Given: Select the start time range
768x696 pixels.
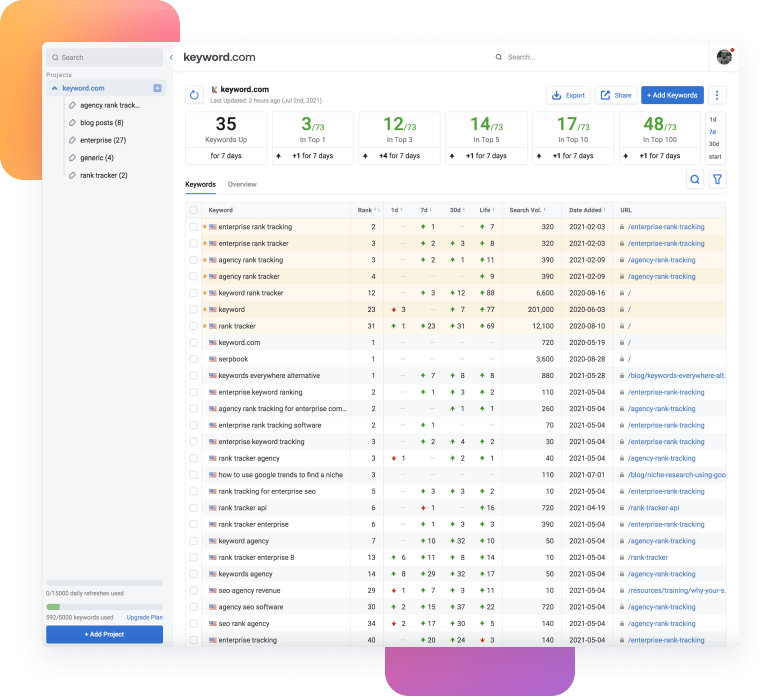Looking at the screenshot, I should 715,157.
